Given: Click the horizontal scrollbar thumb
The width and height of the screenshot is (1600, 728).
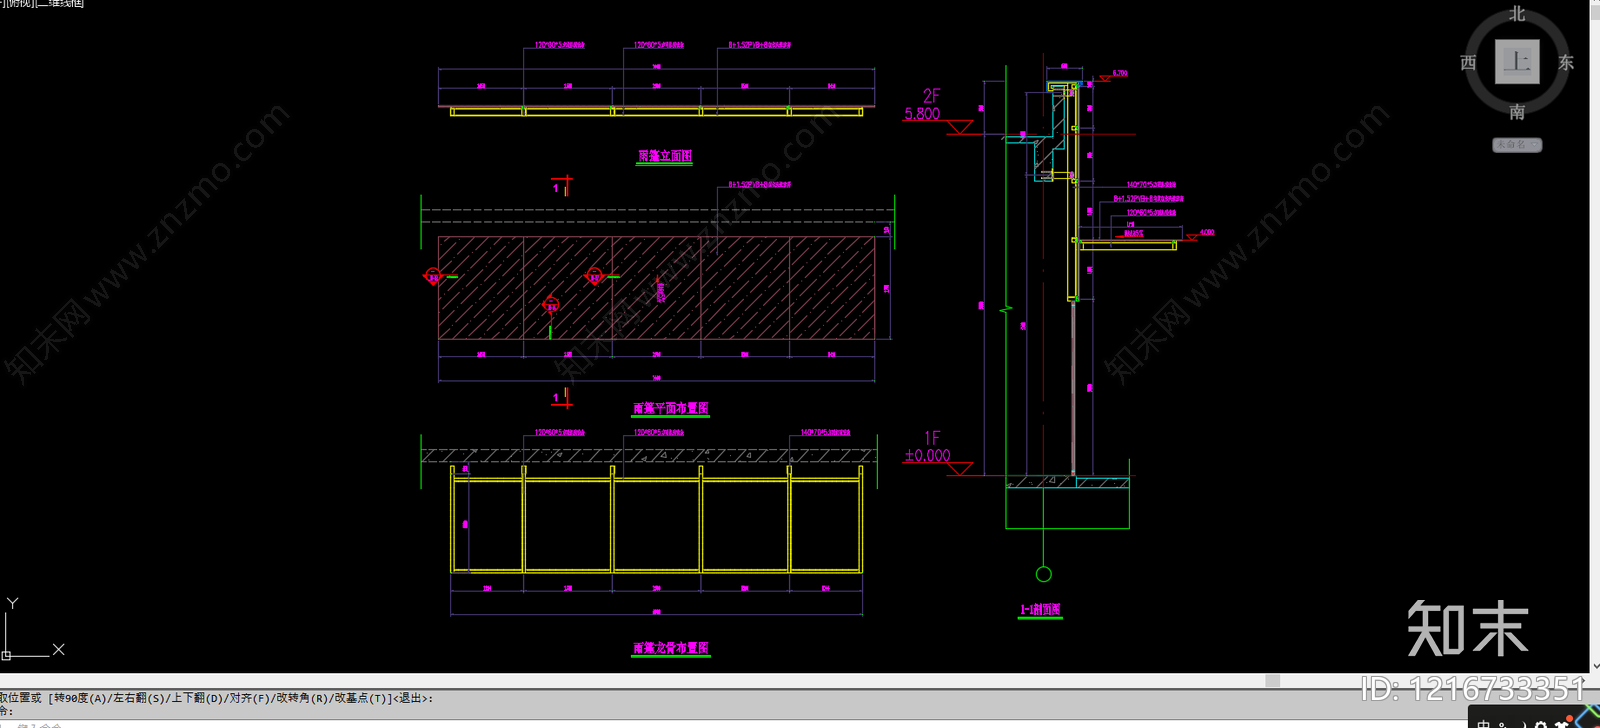Looking at the screenshot, I should click(1272, 681).
